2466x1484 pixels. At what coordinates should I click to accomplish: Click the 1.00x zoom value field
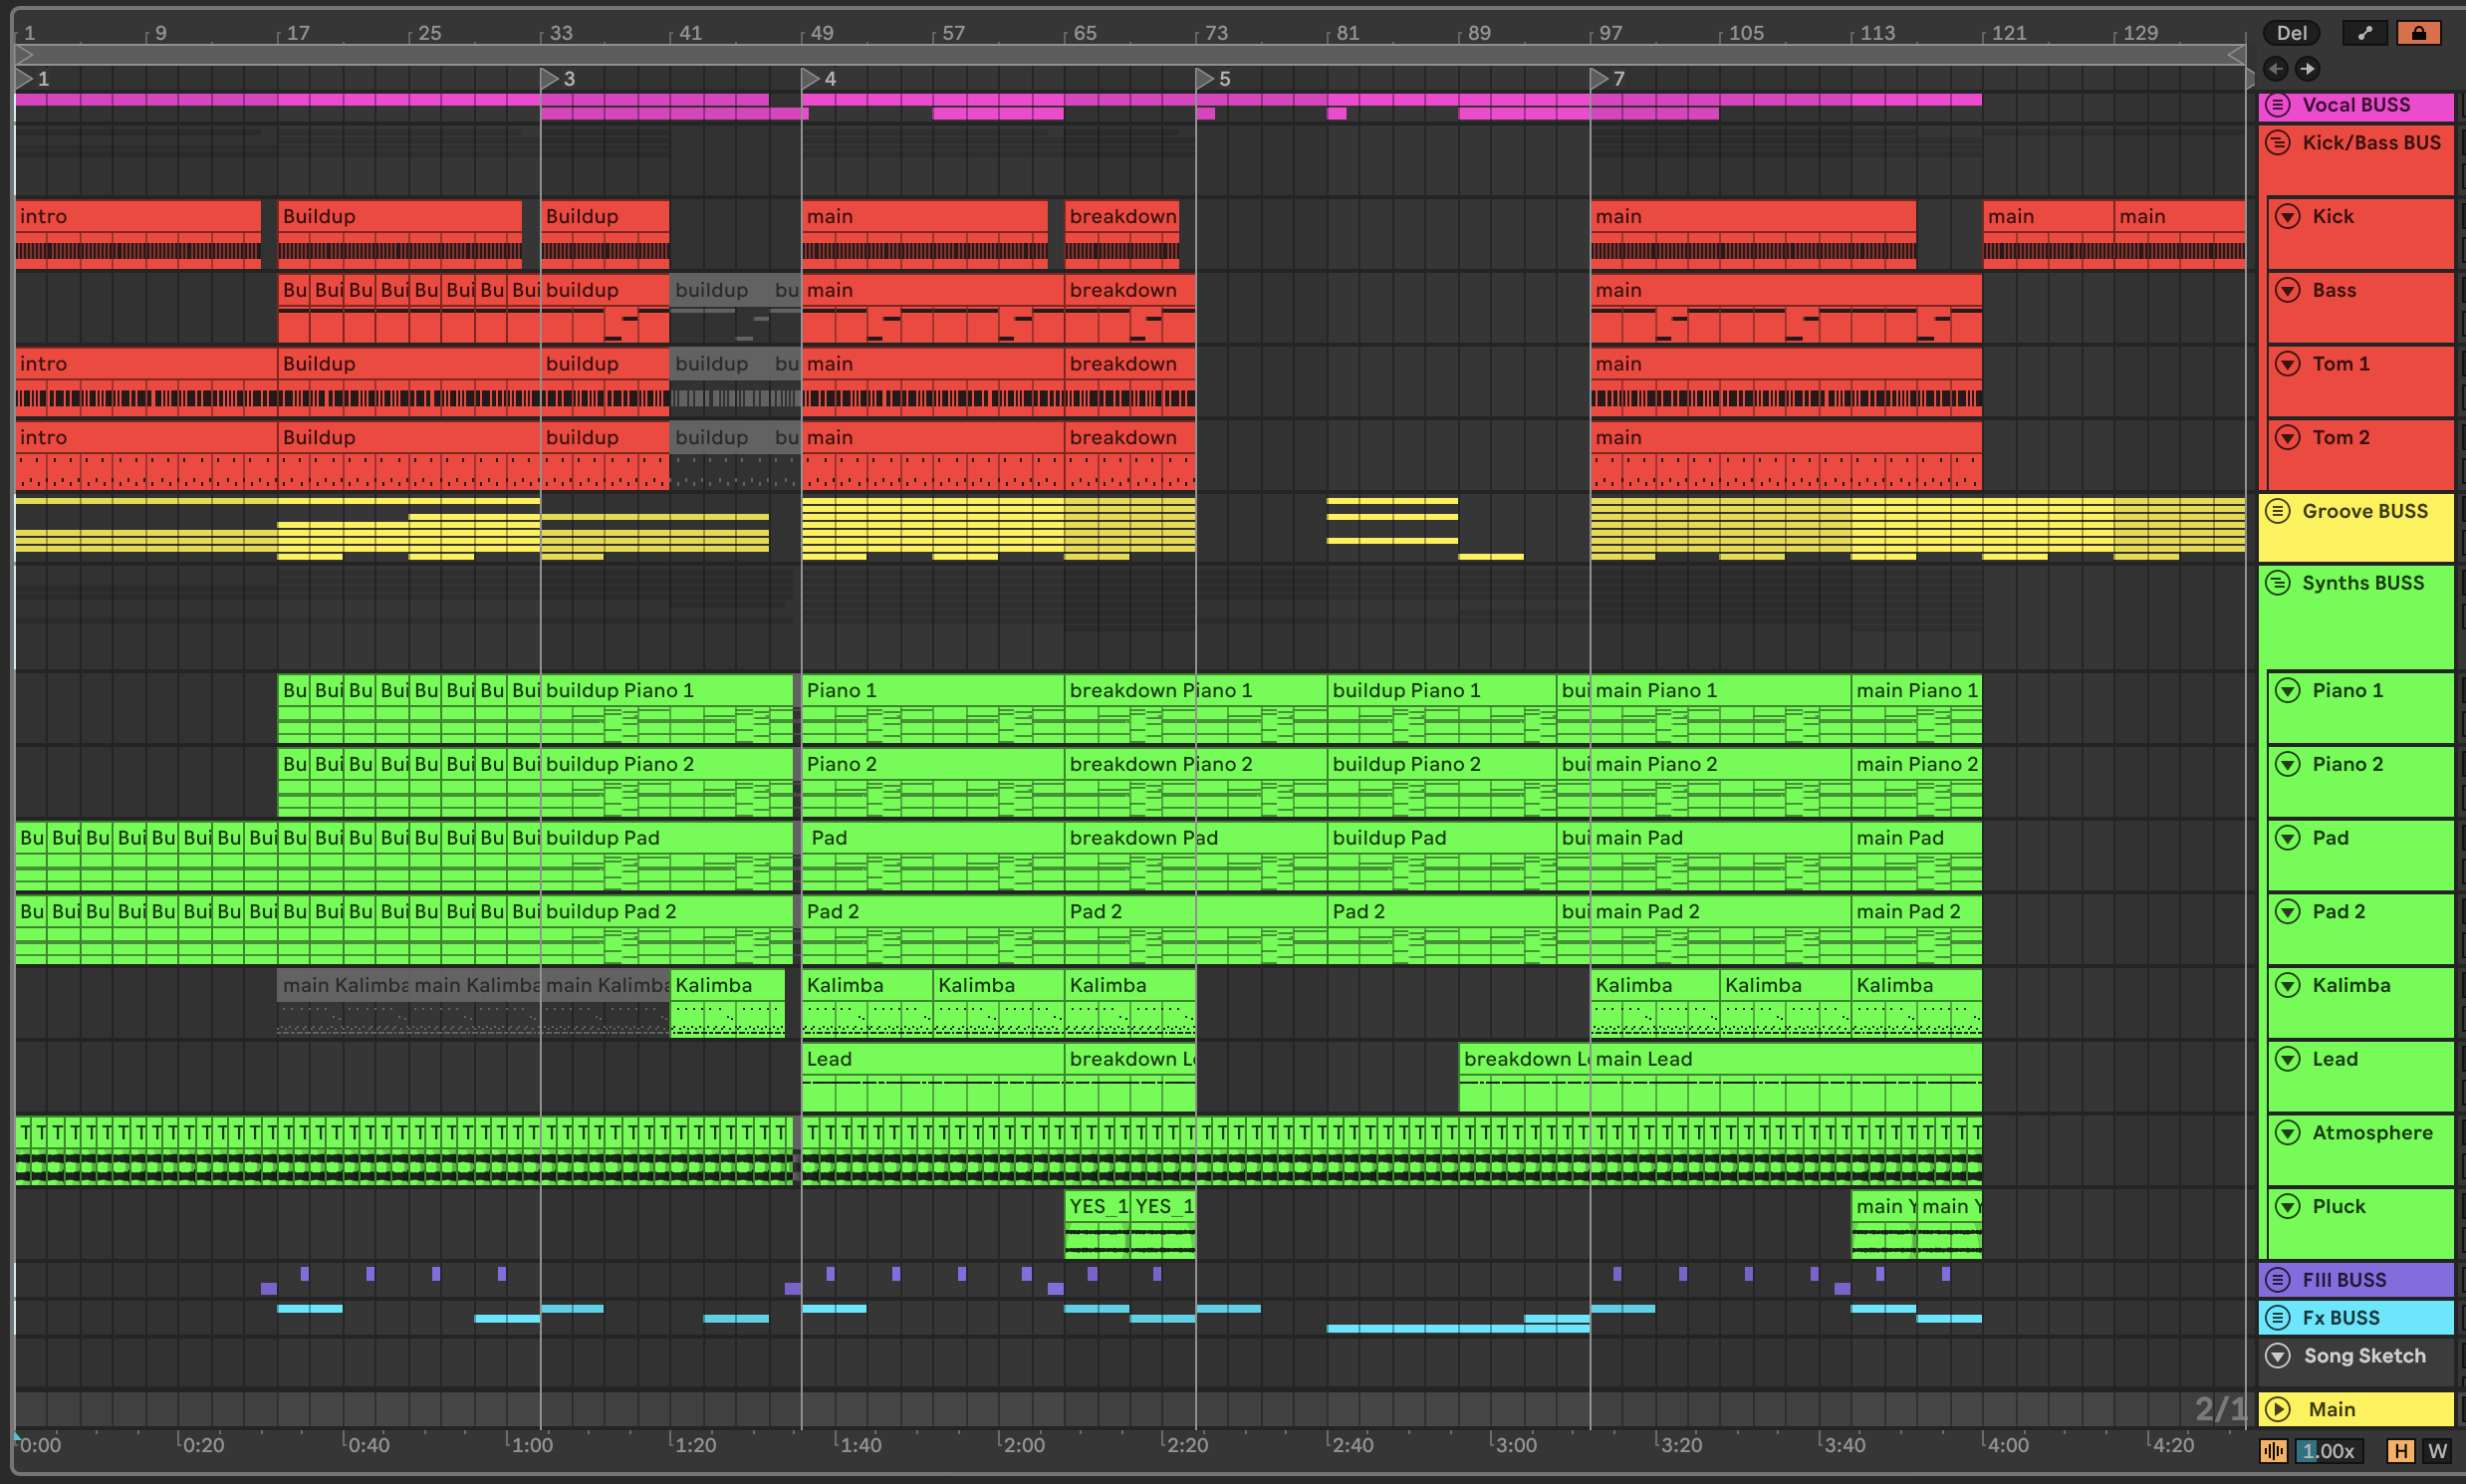(x=2330, y=1451)
